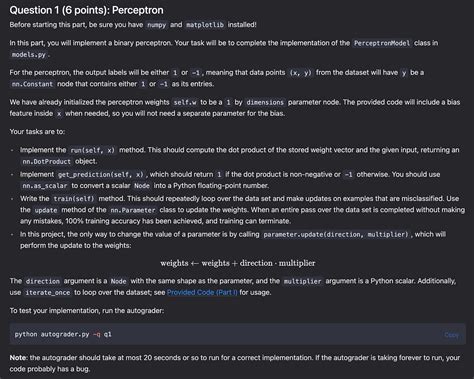Image resolution: width=474 pixels, height=379 pixels.
Task: Click the weights update formula
Action: tap(237, 263)
